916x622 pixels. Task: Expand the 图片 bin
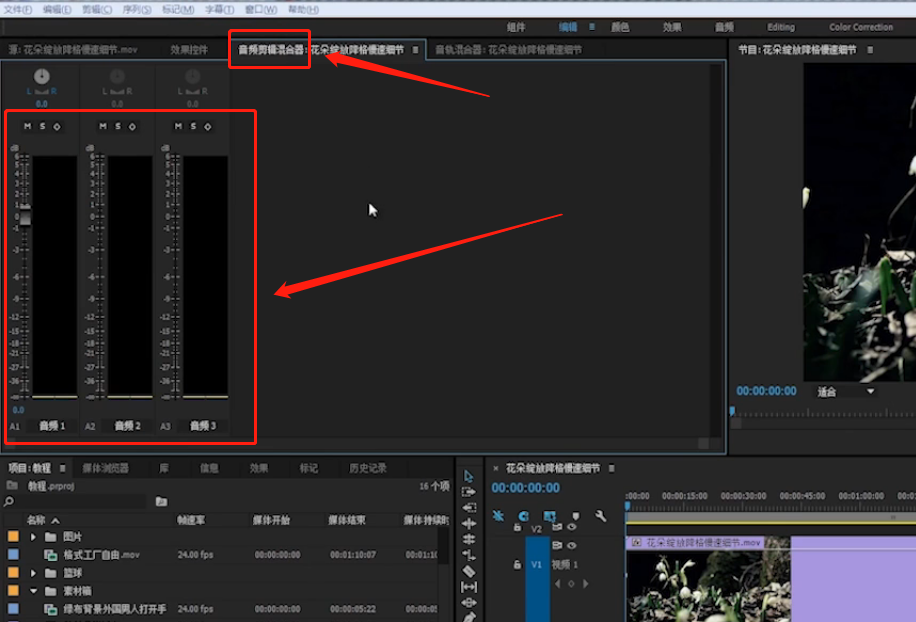pos(33,537)
